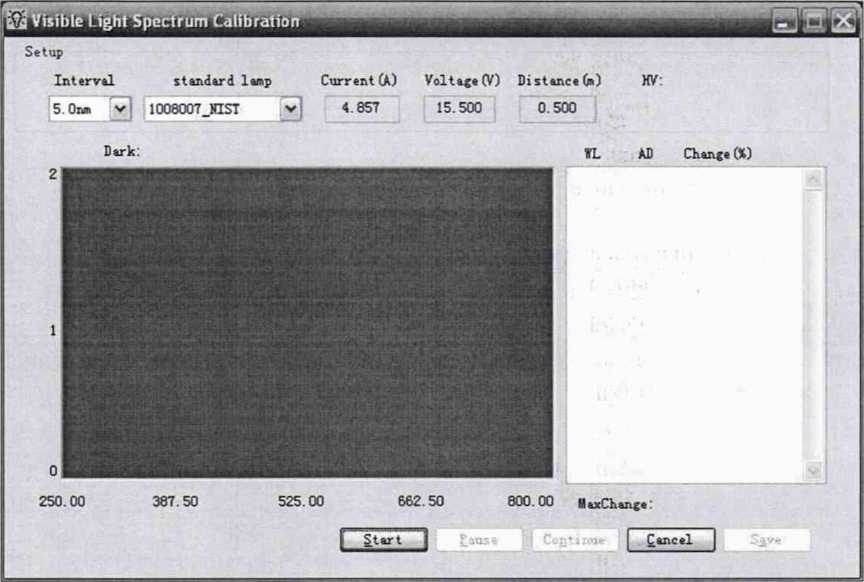Click the results list scrollbar down arrow

click(x=813, y=471)
